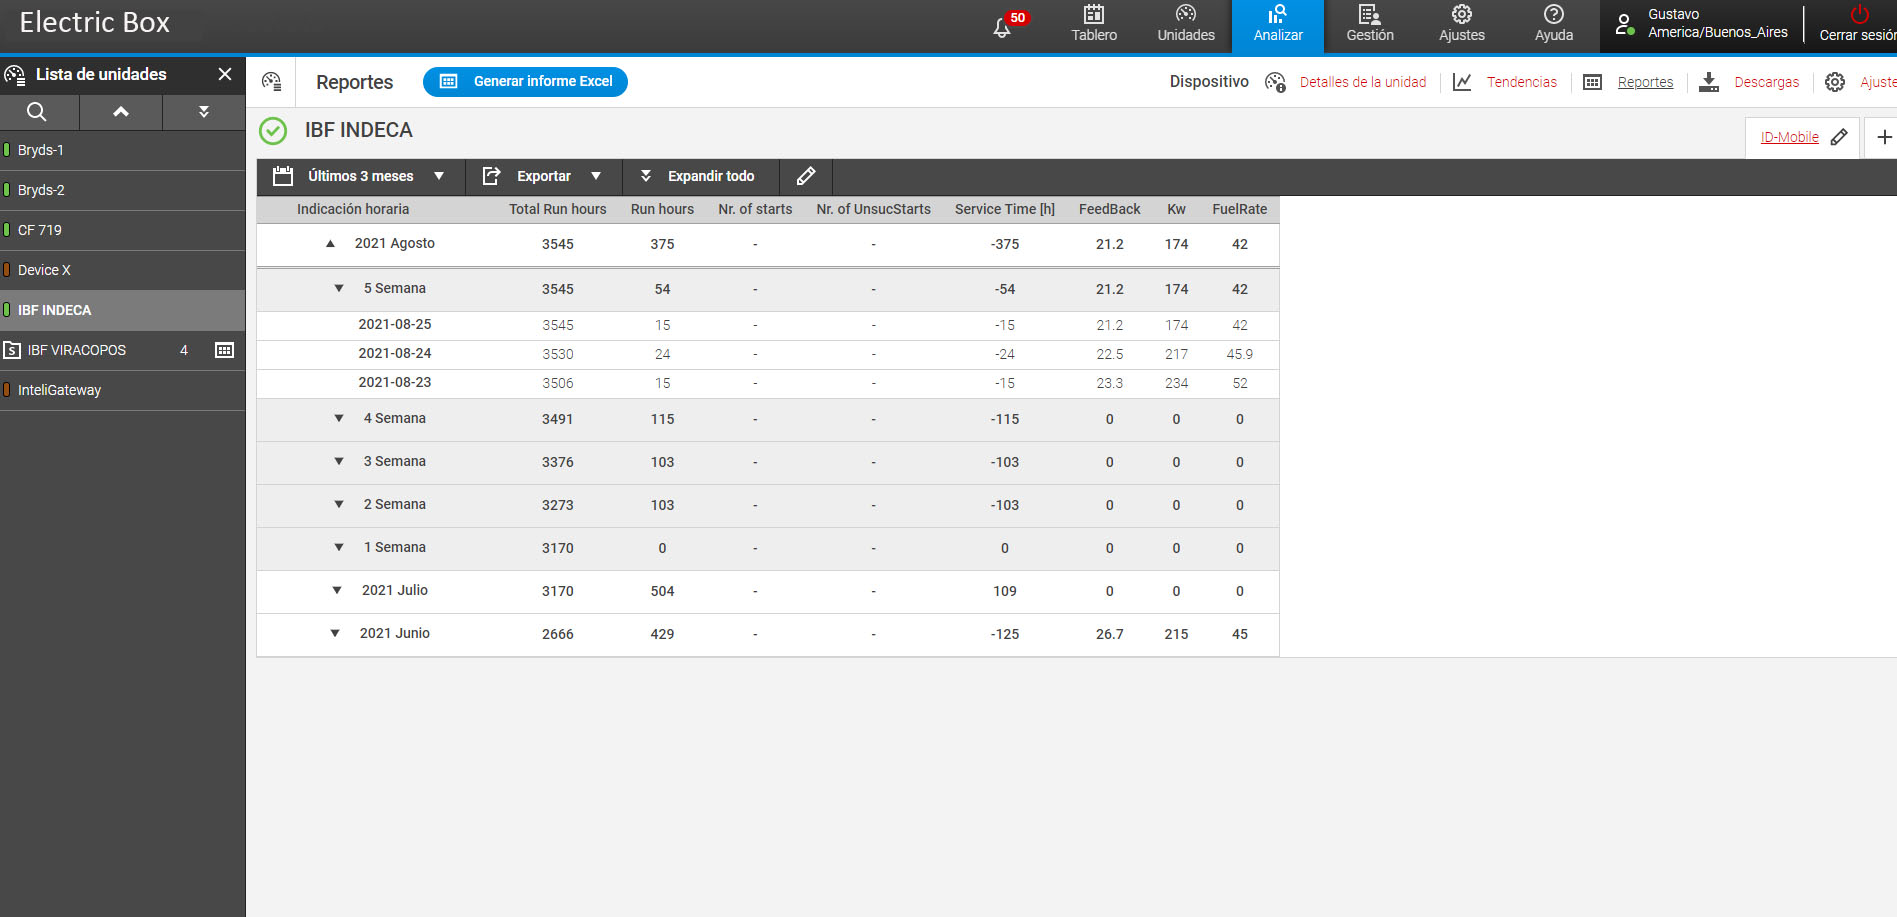
Task: Click the calendar icon beside IBF VIRACOPOS
Action: point(225,350)
